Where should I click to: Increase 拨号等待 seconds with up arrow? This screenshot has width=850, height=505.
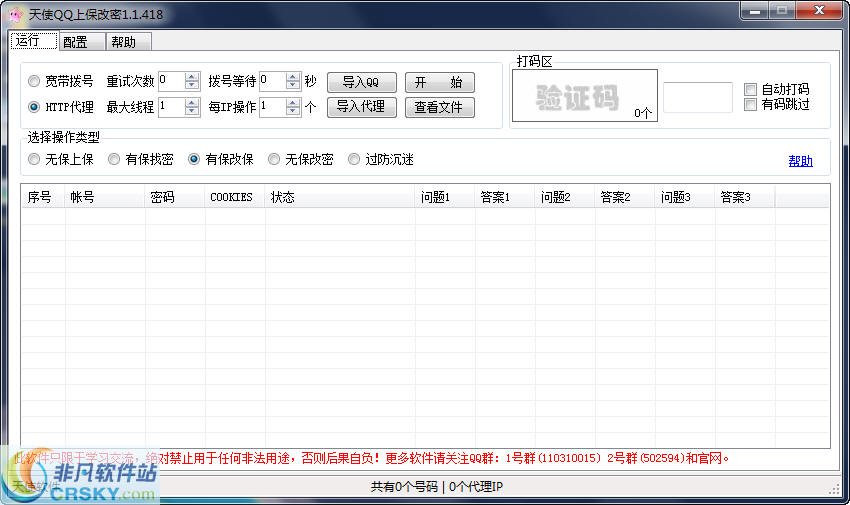coord(293,77)
